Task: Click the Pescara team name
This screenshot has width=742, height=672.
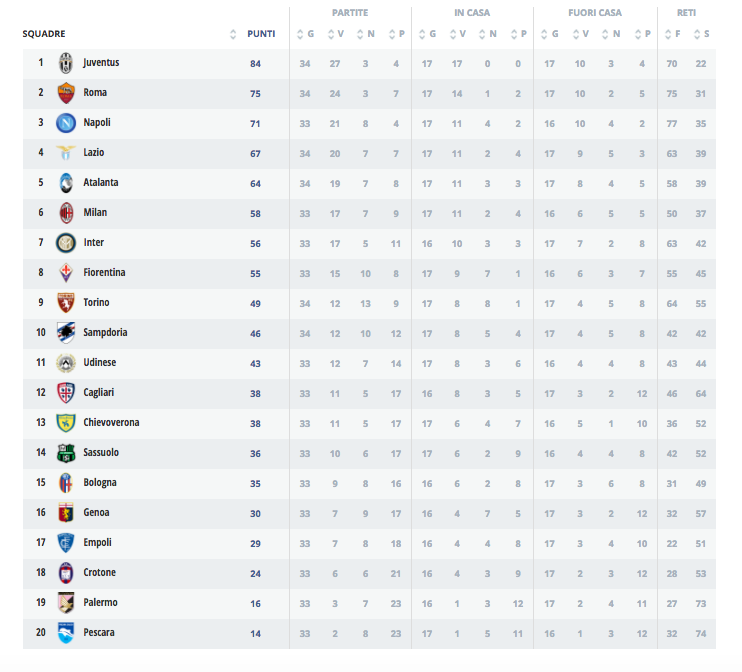Action: click(x=99, y=633)
